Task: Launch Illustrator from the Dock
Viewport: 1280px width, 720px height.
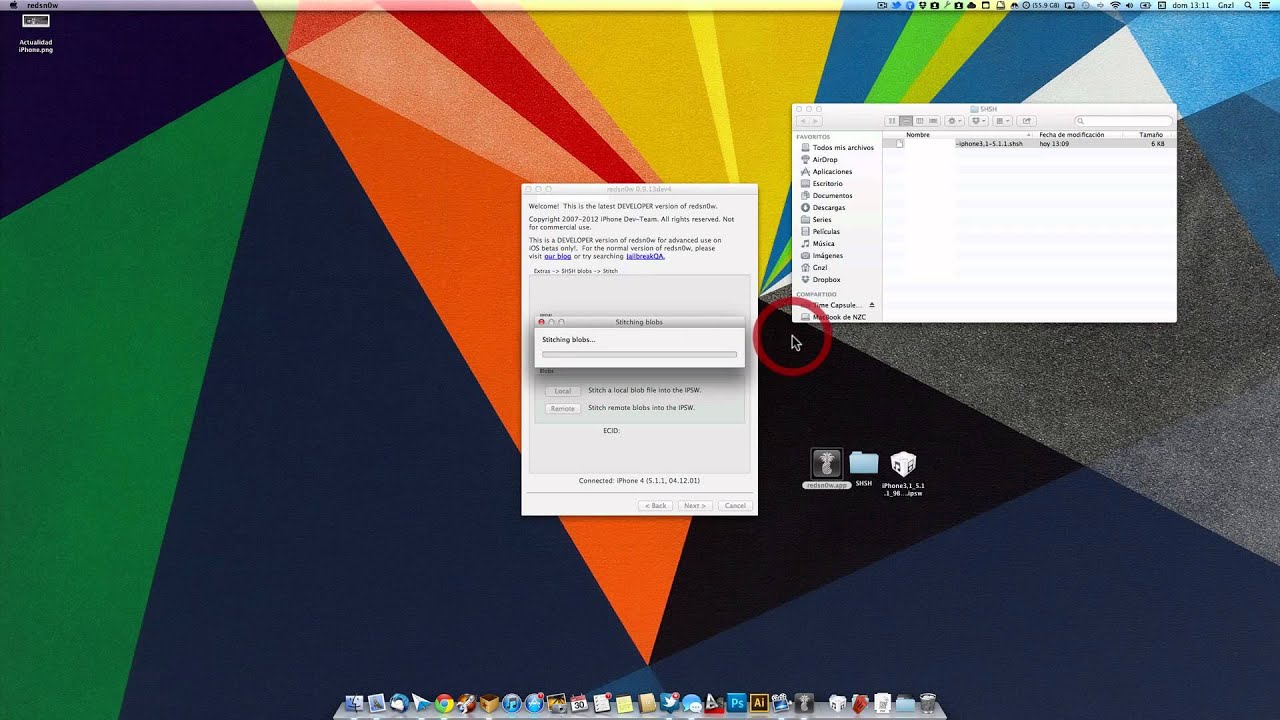Action: coord(758,703)
